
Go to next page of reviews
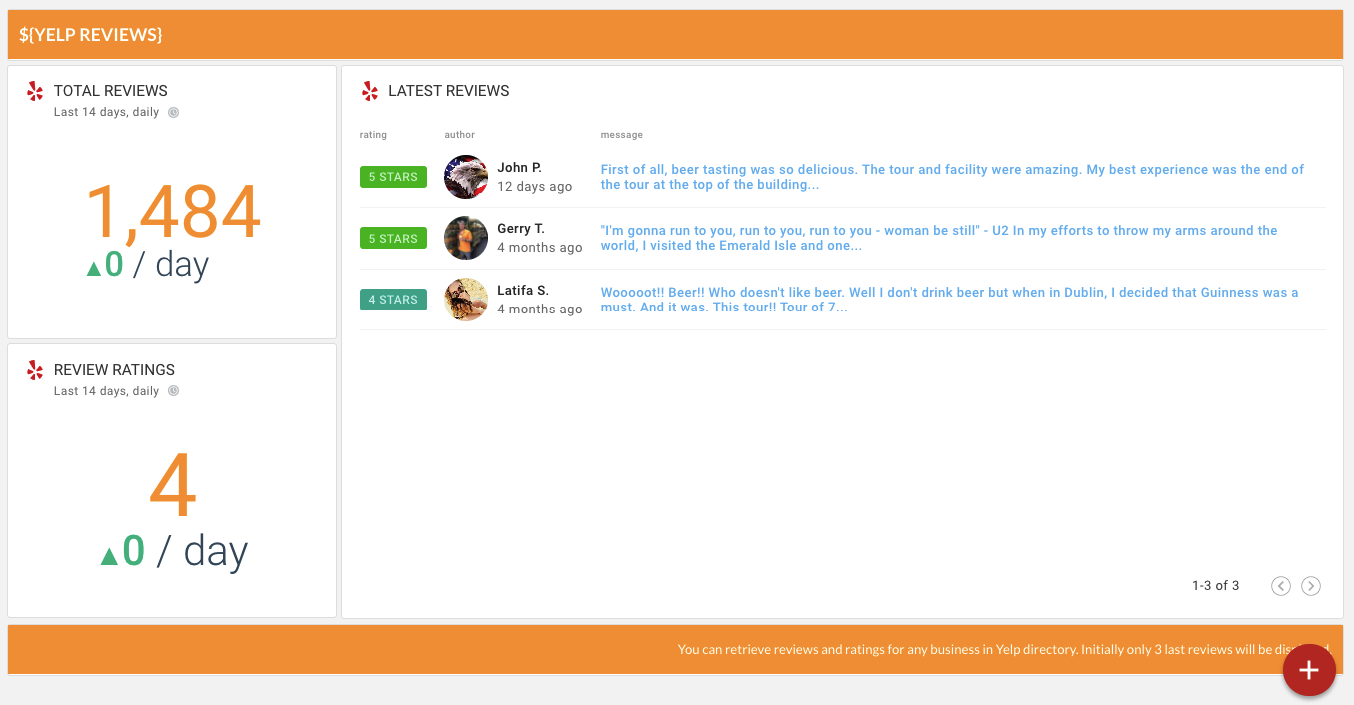click(x=1311, y=586)
